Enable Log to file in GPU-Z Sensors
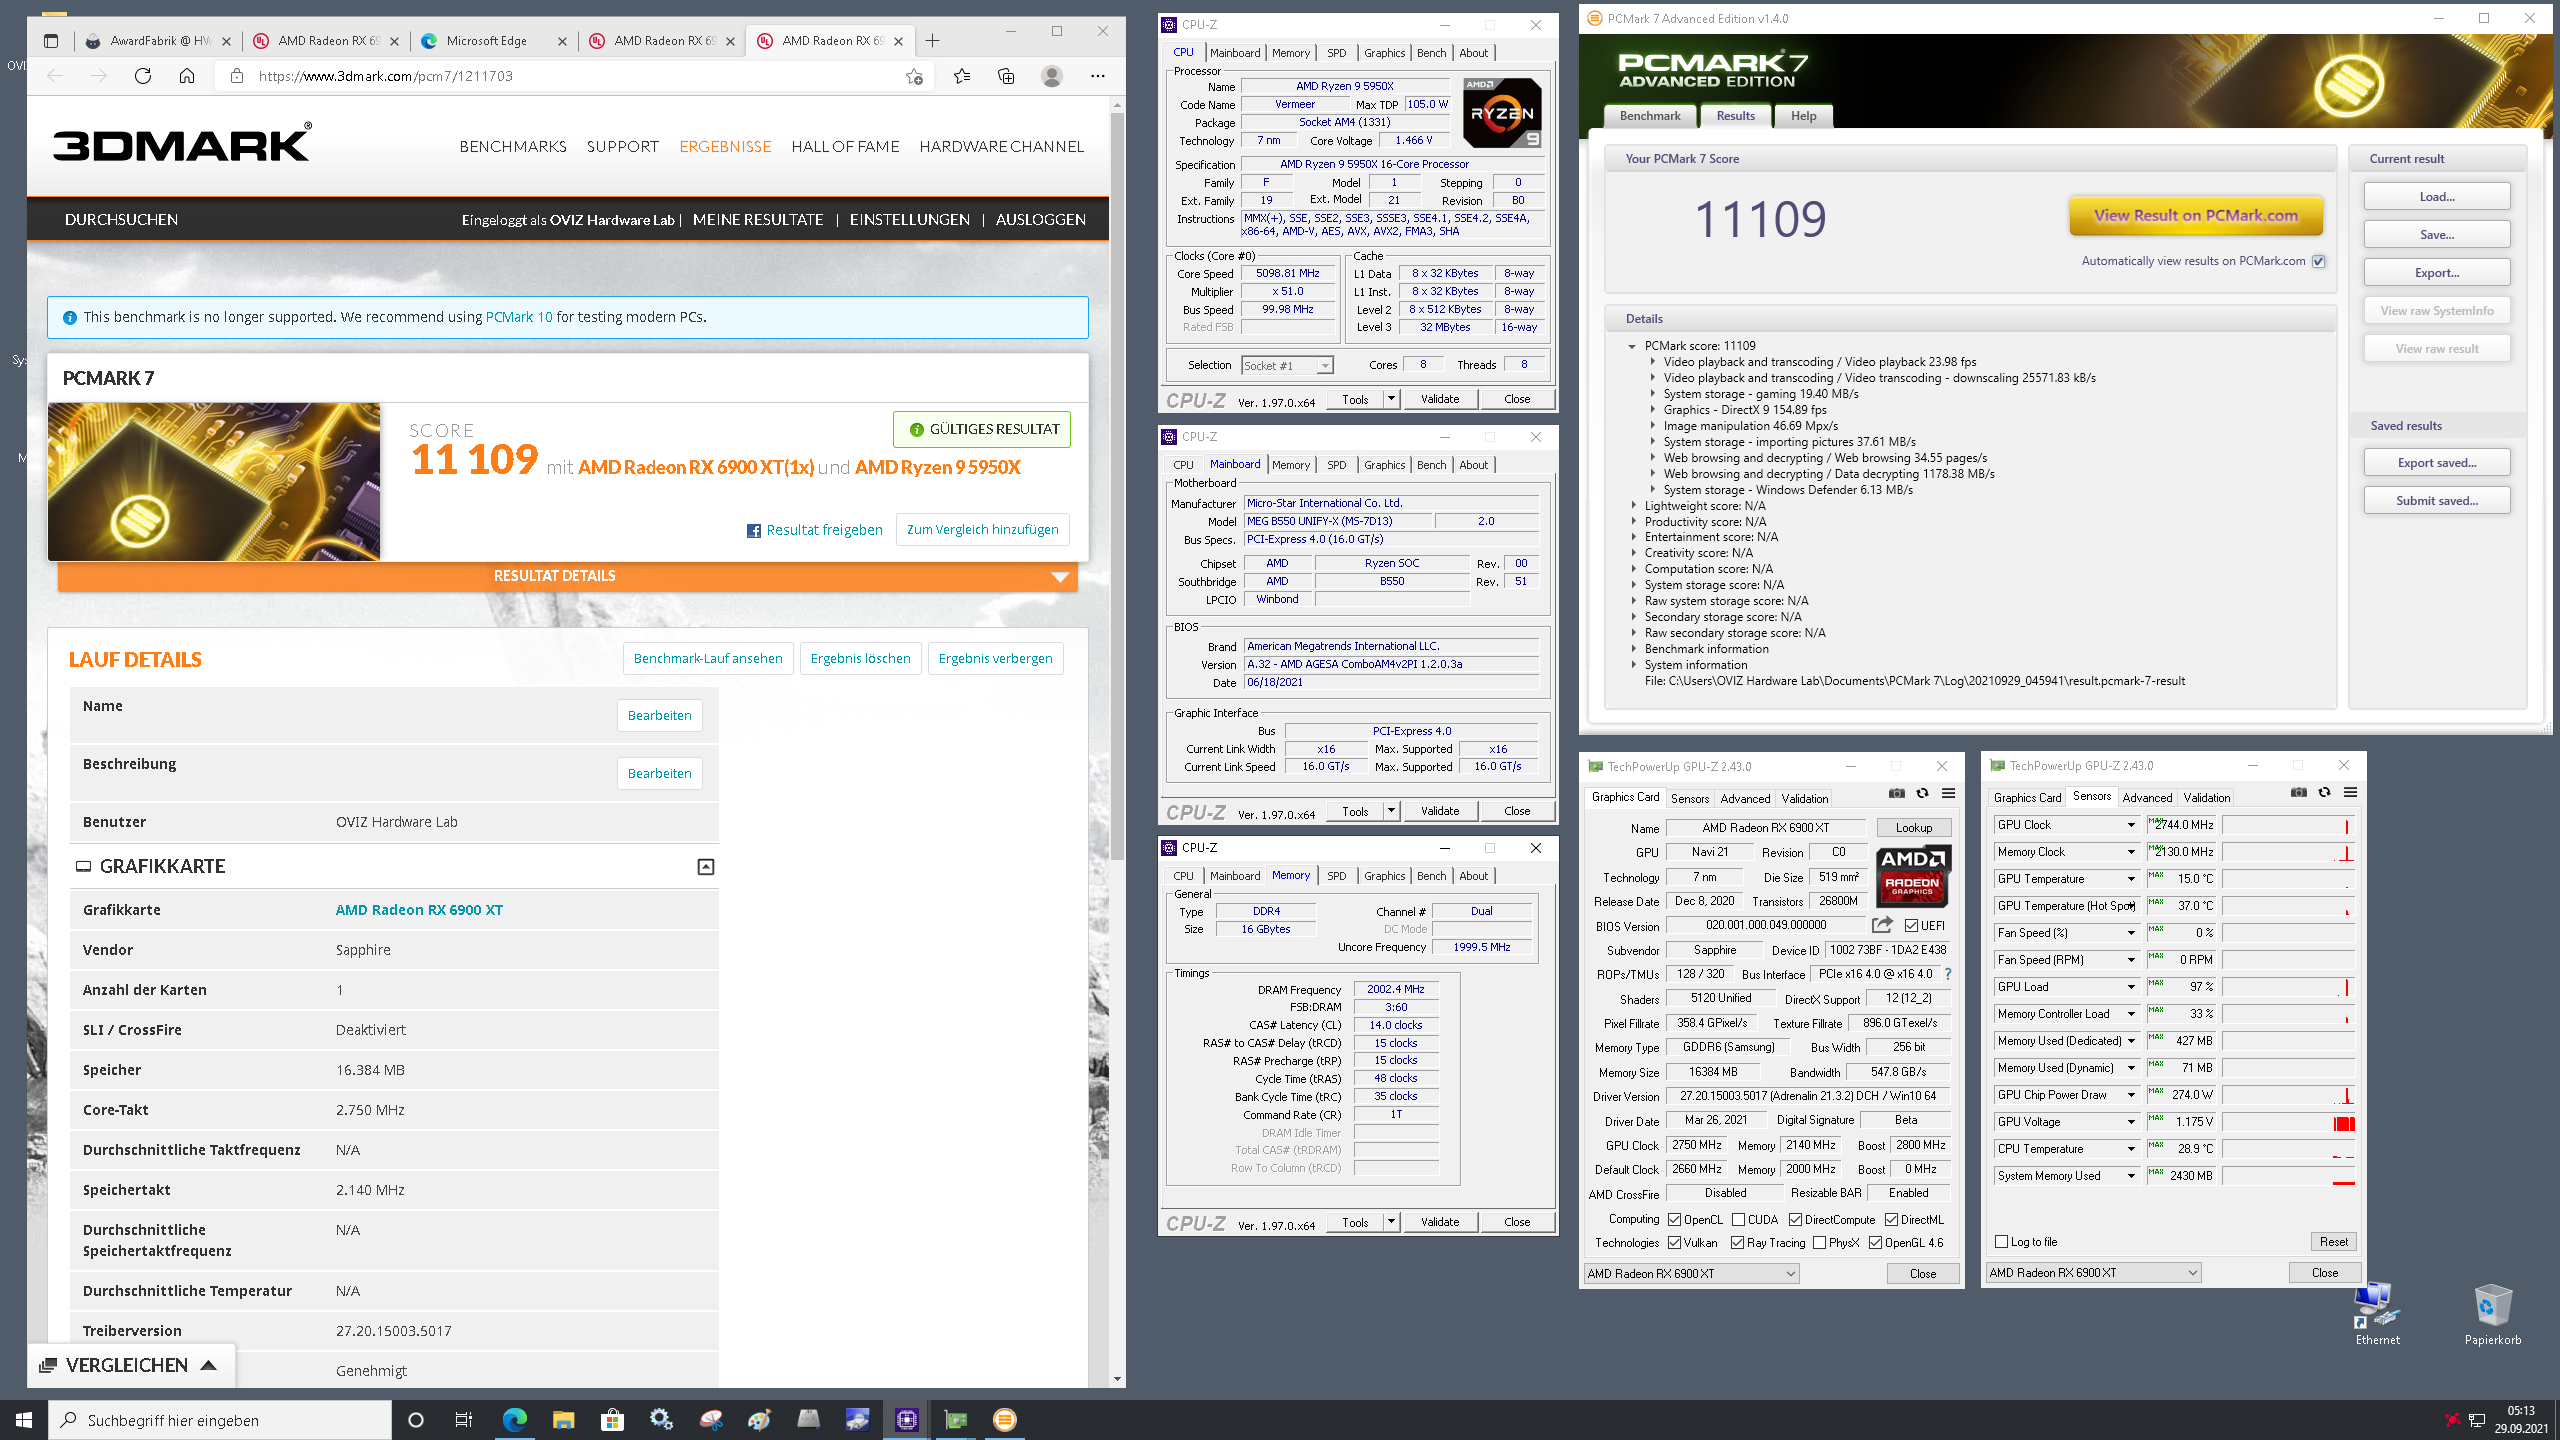Screen dimensions: 2560x1440 (x=2001, y=1242)
